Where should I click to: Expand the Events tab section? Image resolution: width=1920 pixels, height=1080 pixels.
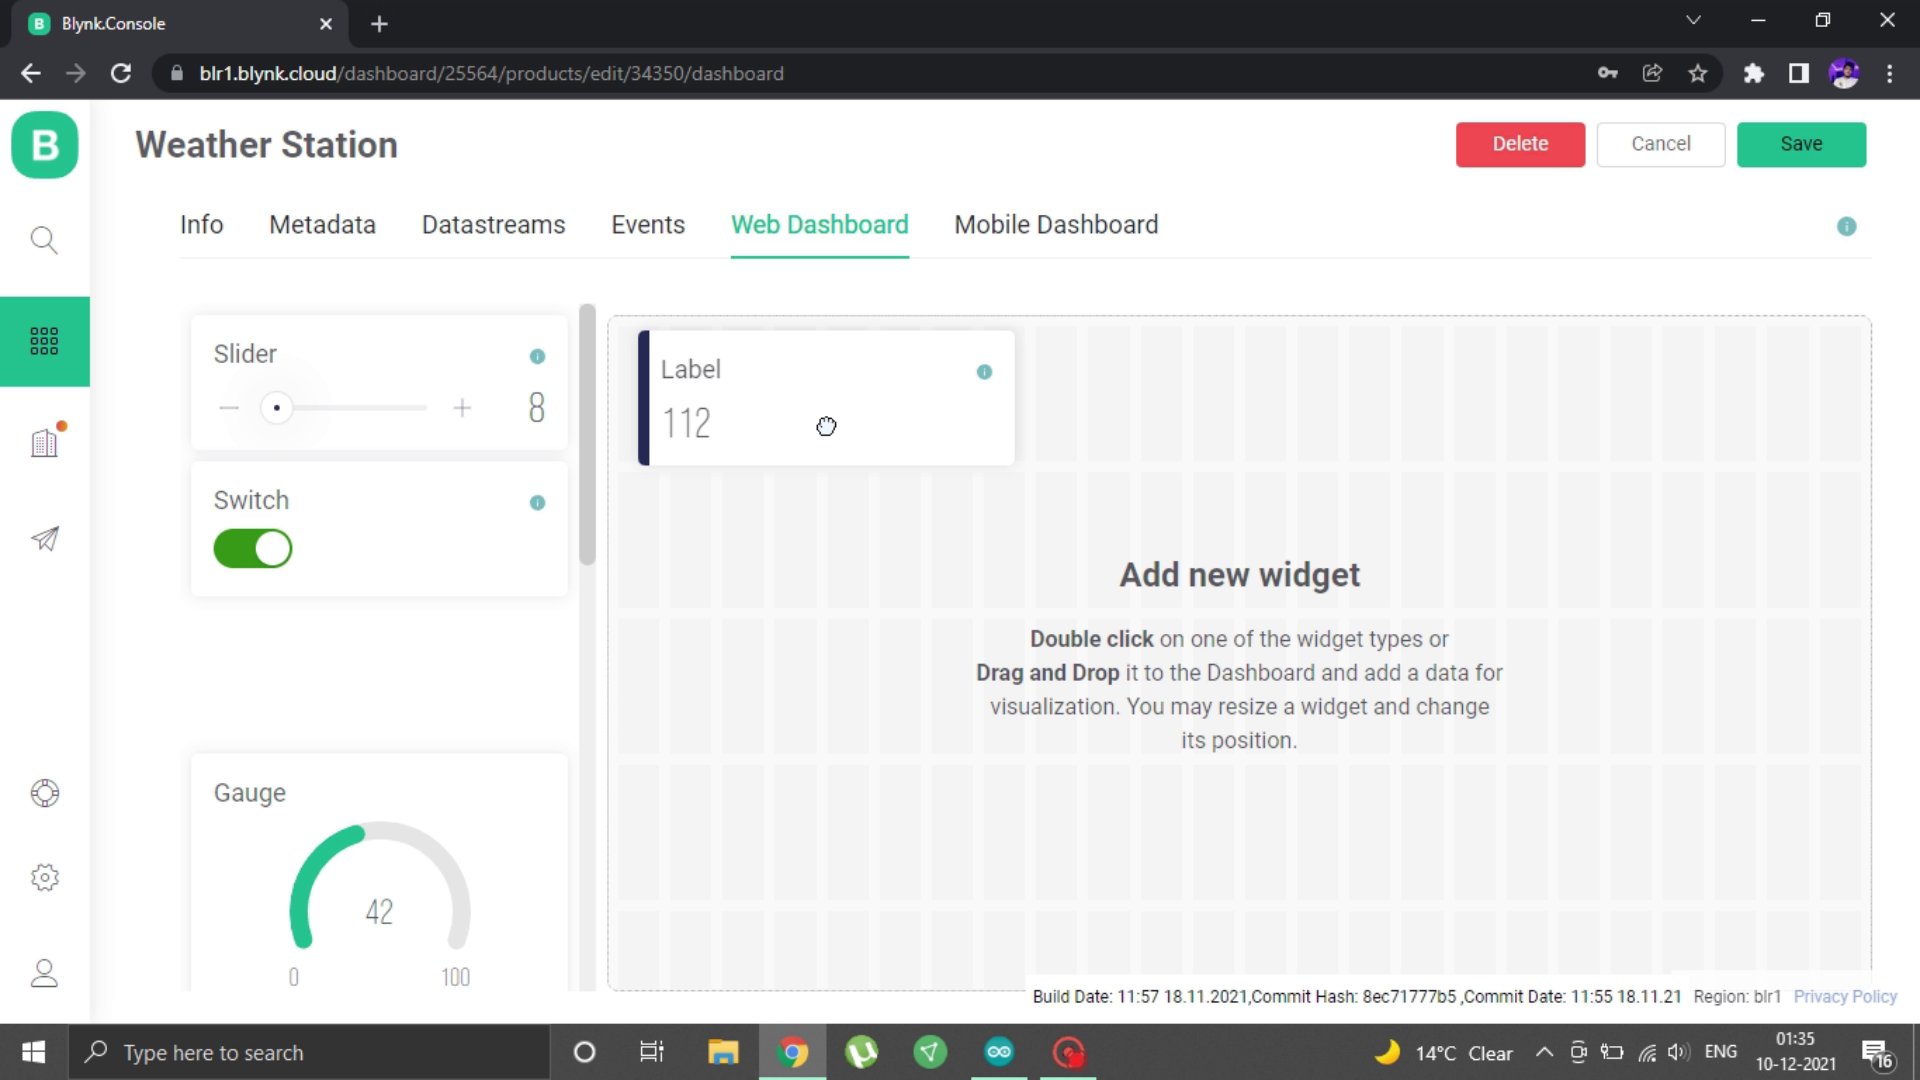[x=647, y=224]
